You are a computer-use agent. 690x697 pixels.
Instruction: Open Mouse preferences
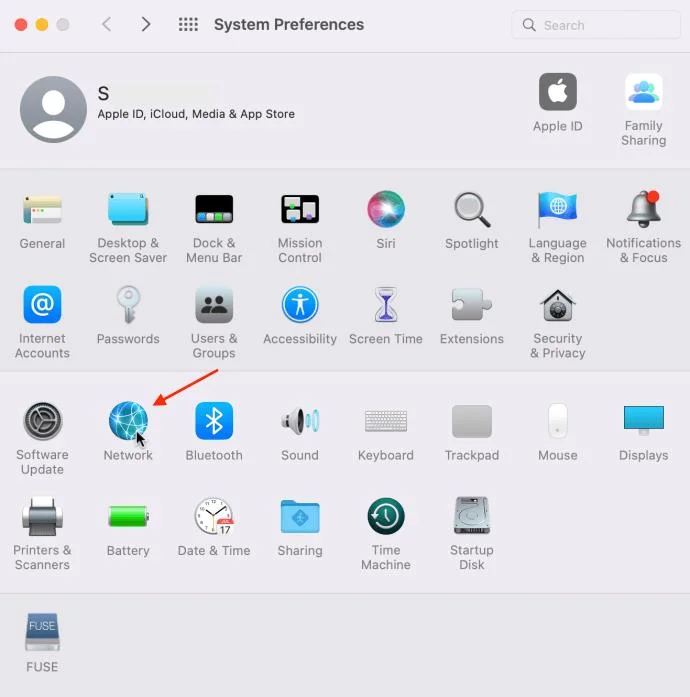tap(558, 421)
